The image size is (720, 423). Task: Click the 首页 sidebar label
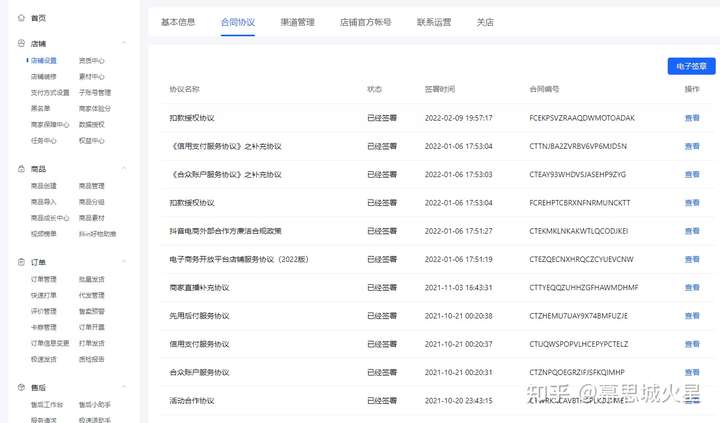pyautogui.click(x=38, y=18)
